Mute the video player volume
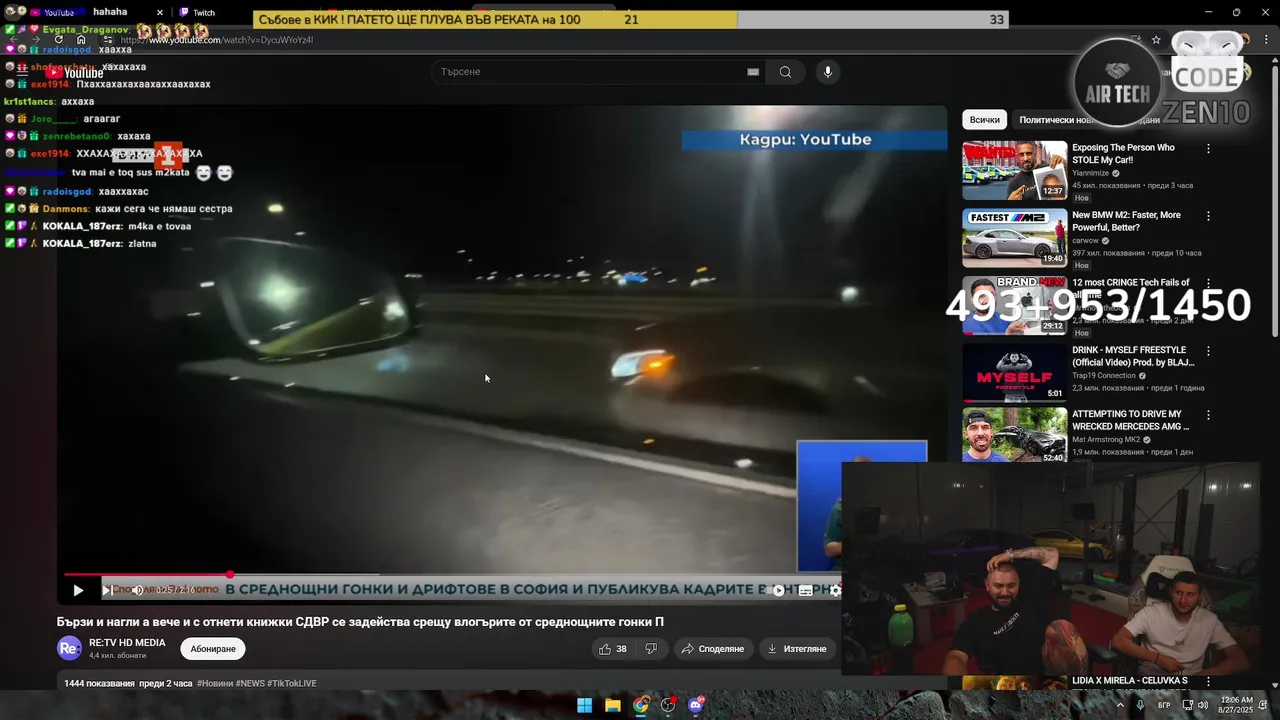 point(138,590)
